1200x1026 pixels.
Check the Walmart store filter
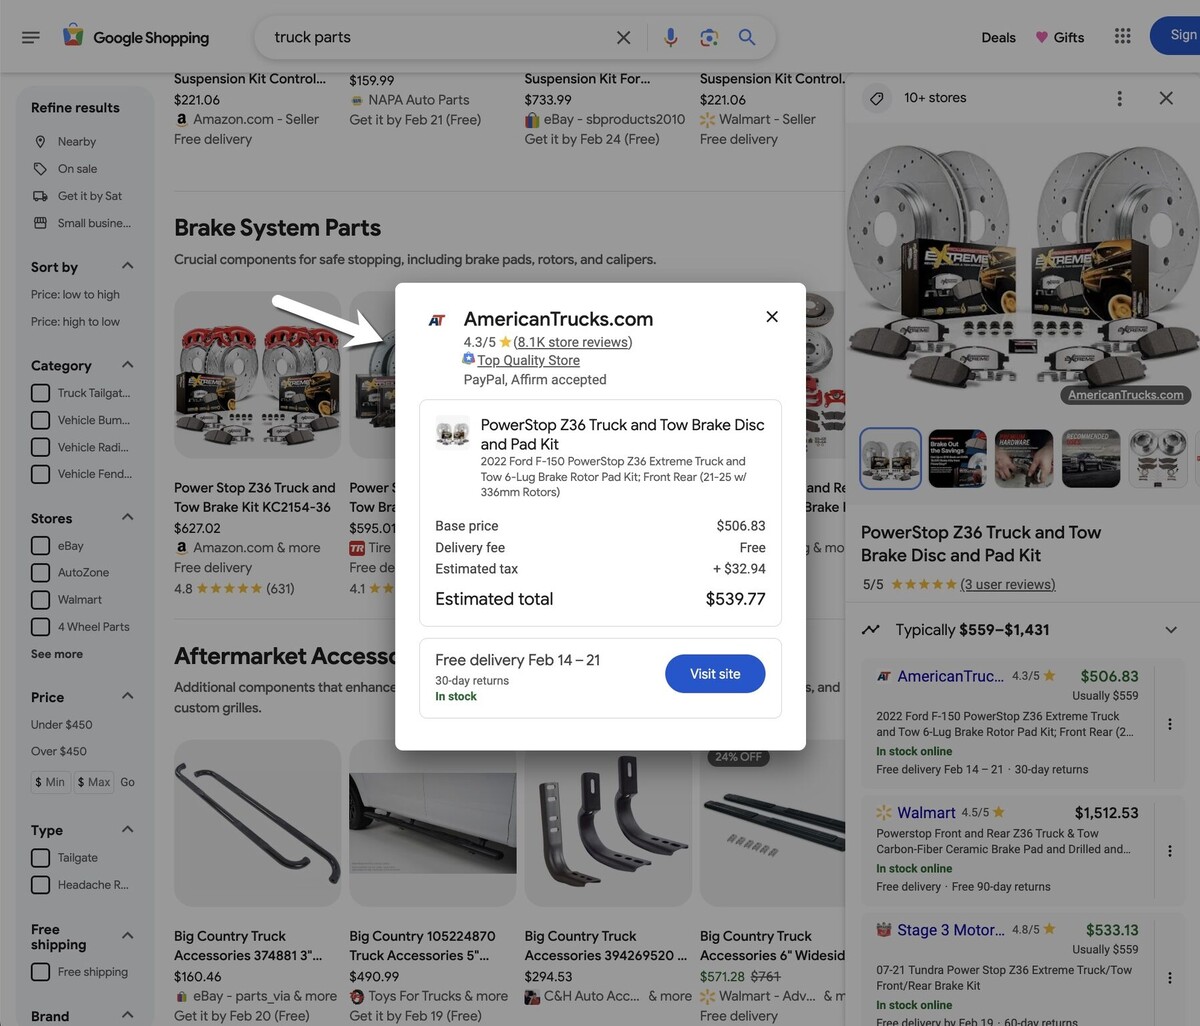(40, 600)
